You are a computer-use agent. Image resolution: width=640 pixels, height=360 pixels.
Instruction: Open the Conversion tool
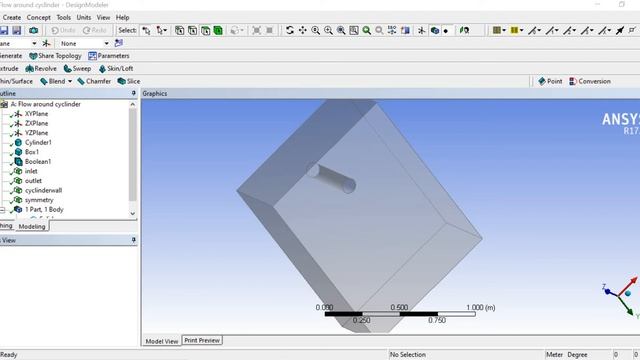pyautogui.click(x=590, y=81)
